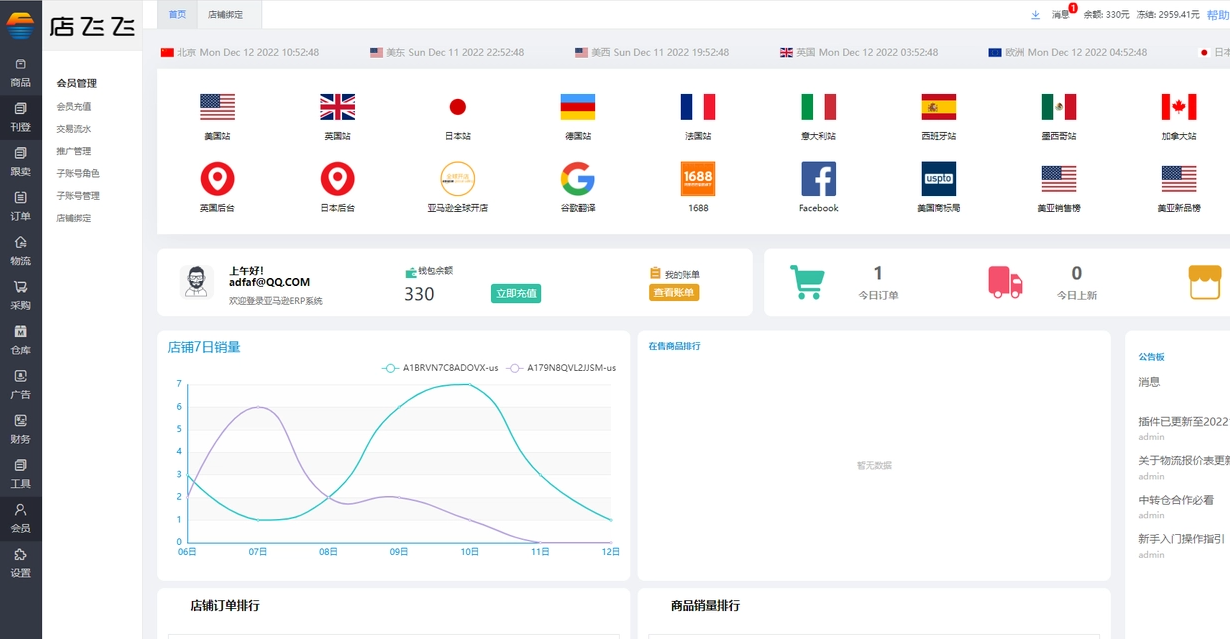Click the adfaf@QQ.COM account name
Image resolution: width=1230 pixels, height=639 pixels.
pos(269,282)
